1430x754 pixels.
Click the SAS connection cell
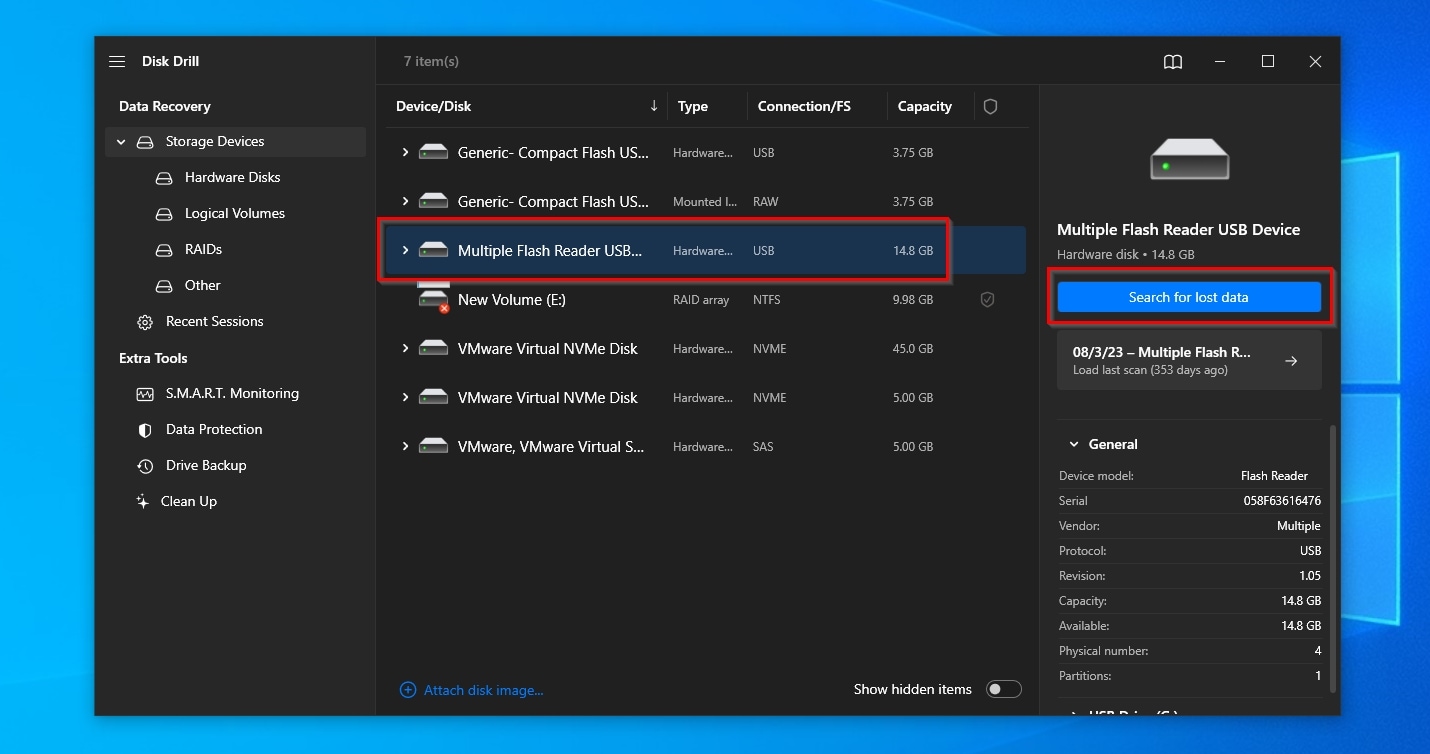click(x=763, y=447)
